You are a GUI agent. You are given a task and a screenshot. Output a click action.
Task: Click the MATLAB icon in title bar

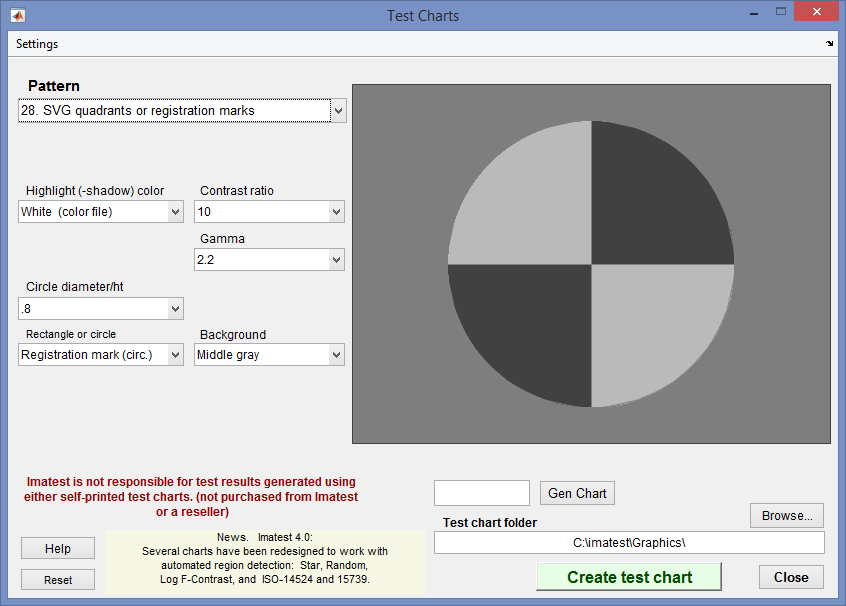(x=18, y=16)
